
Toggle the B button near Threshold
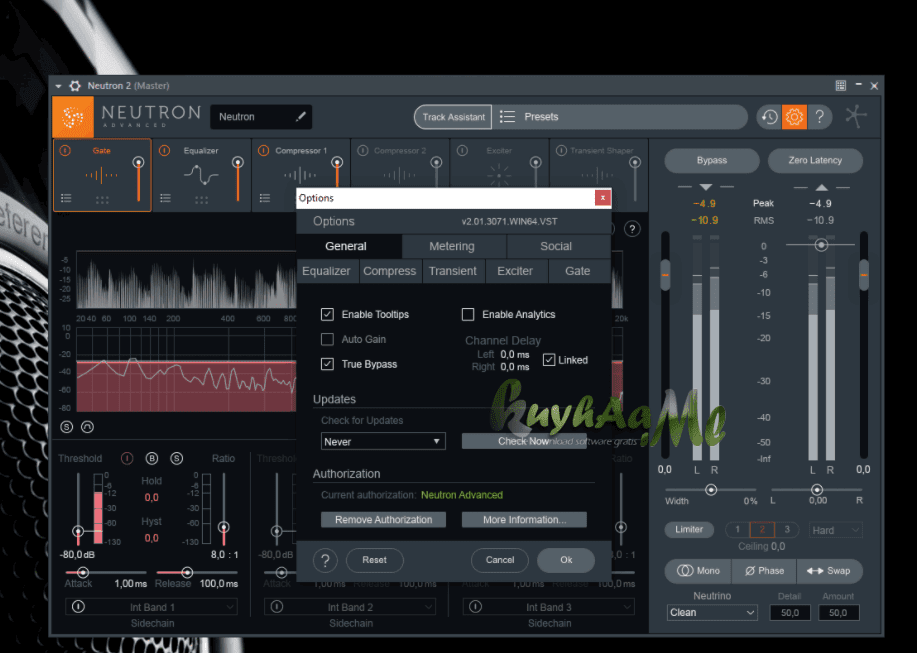click(151, 458)
